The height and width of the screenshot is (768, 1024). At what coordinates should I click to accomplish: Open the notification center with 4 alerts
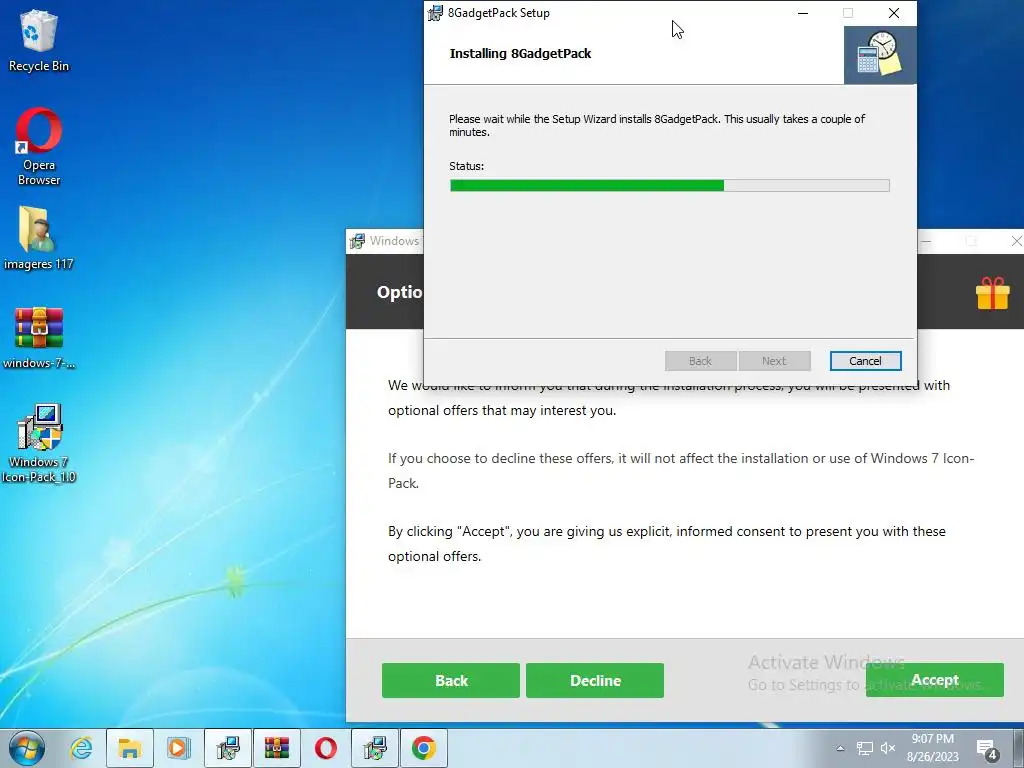pos(986,750)
